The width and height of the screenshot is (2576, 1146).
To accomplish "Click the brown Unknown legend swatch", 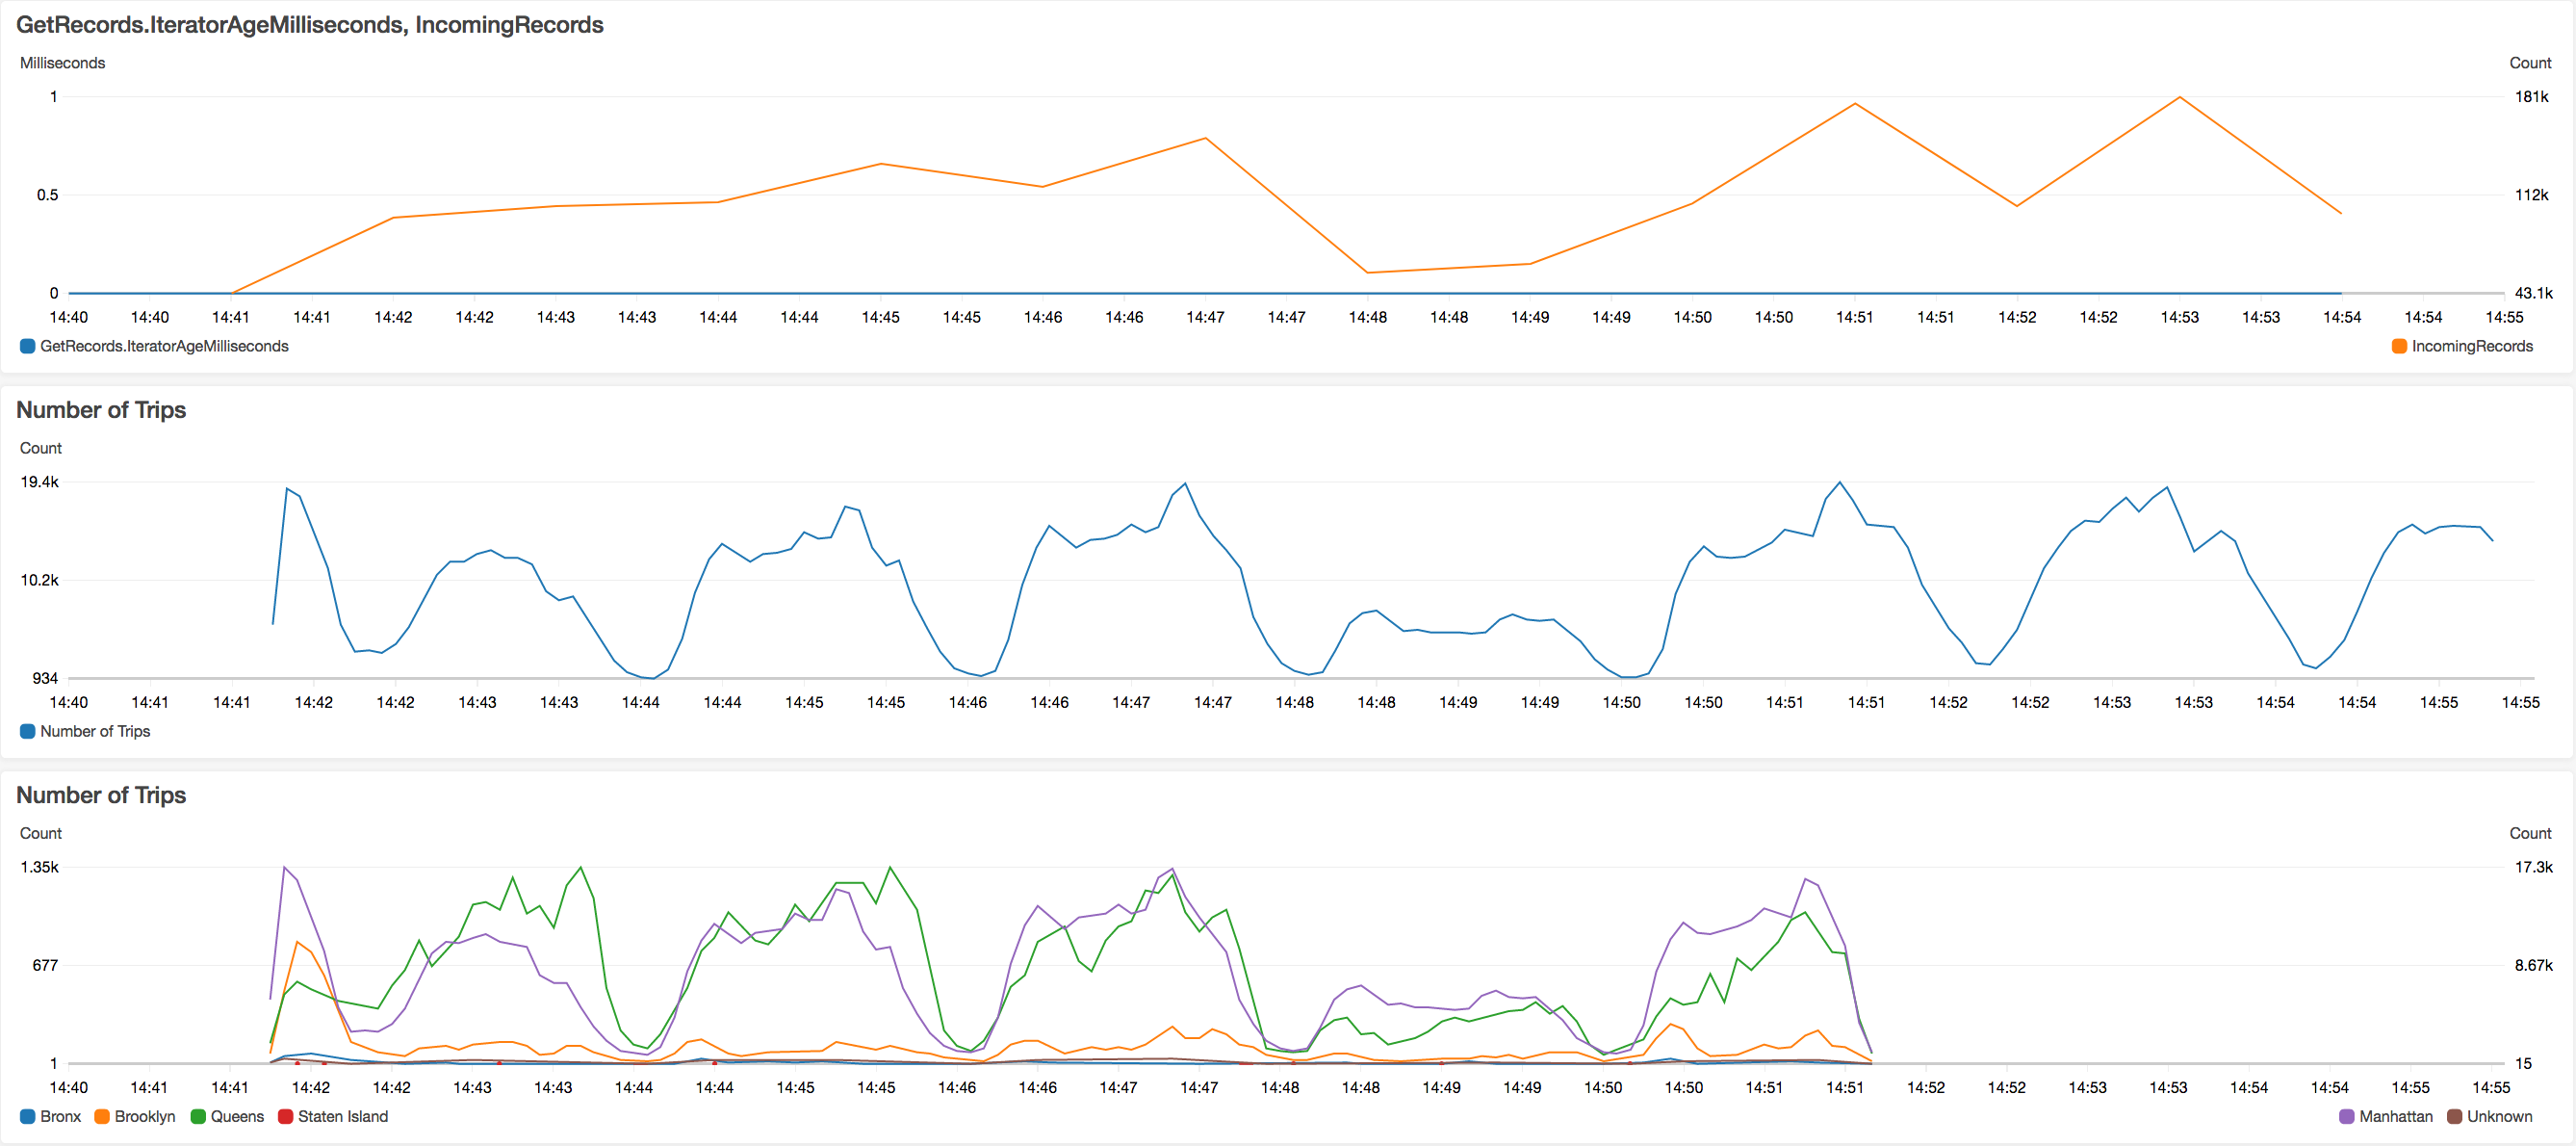I will (2454, 1116).
